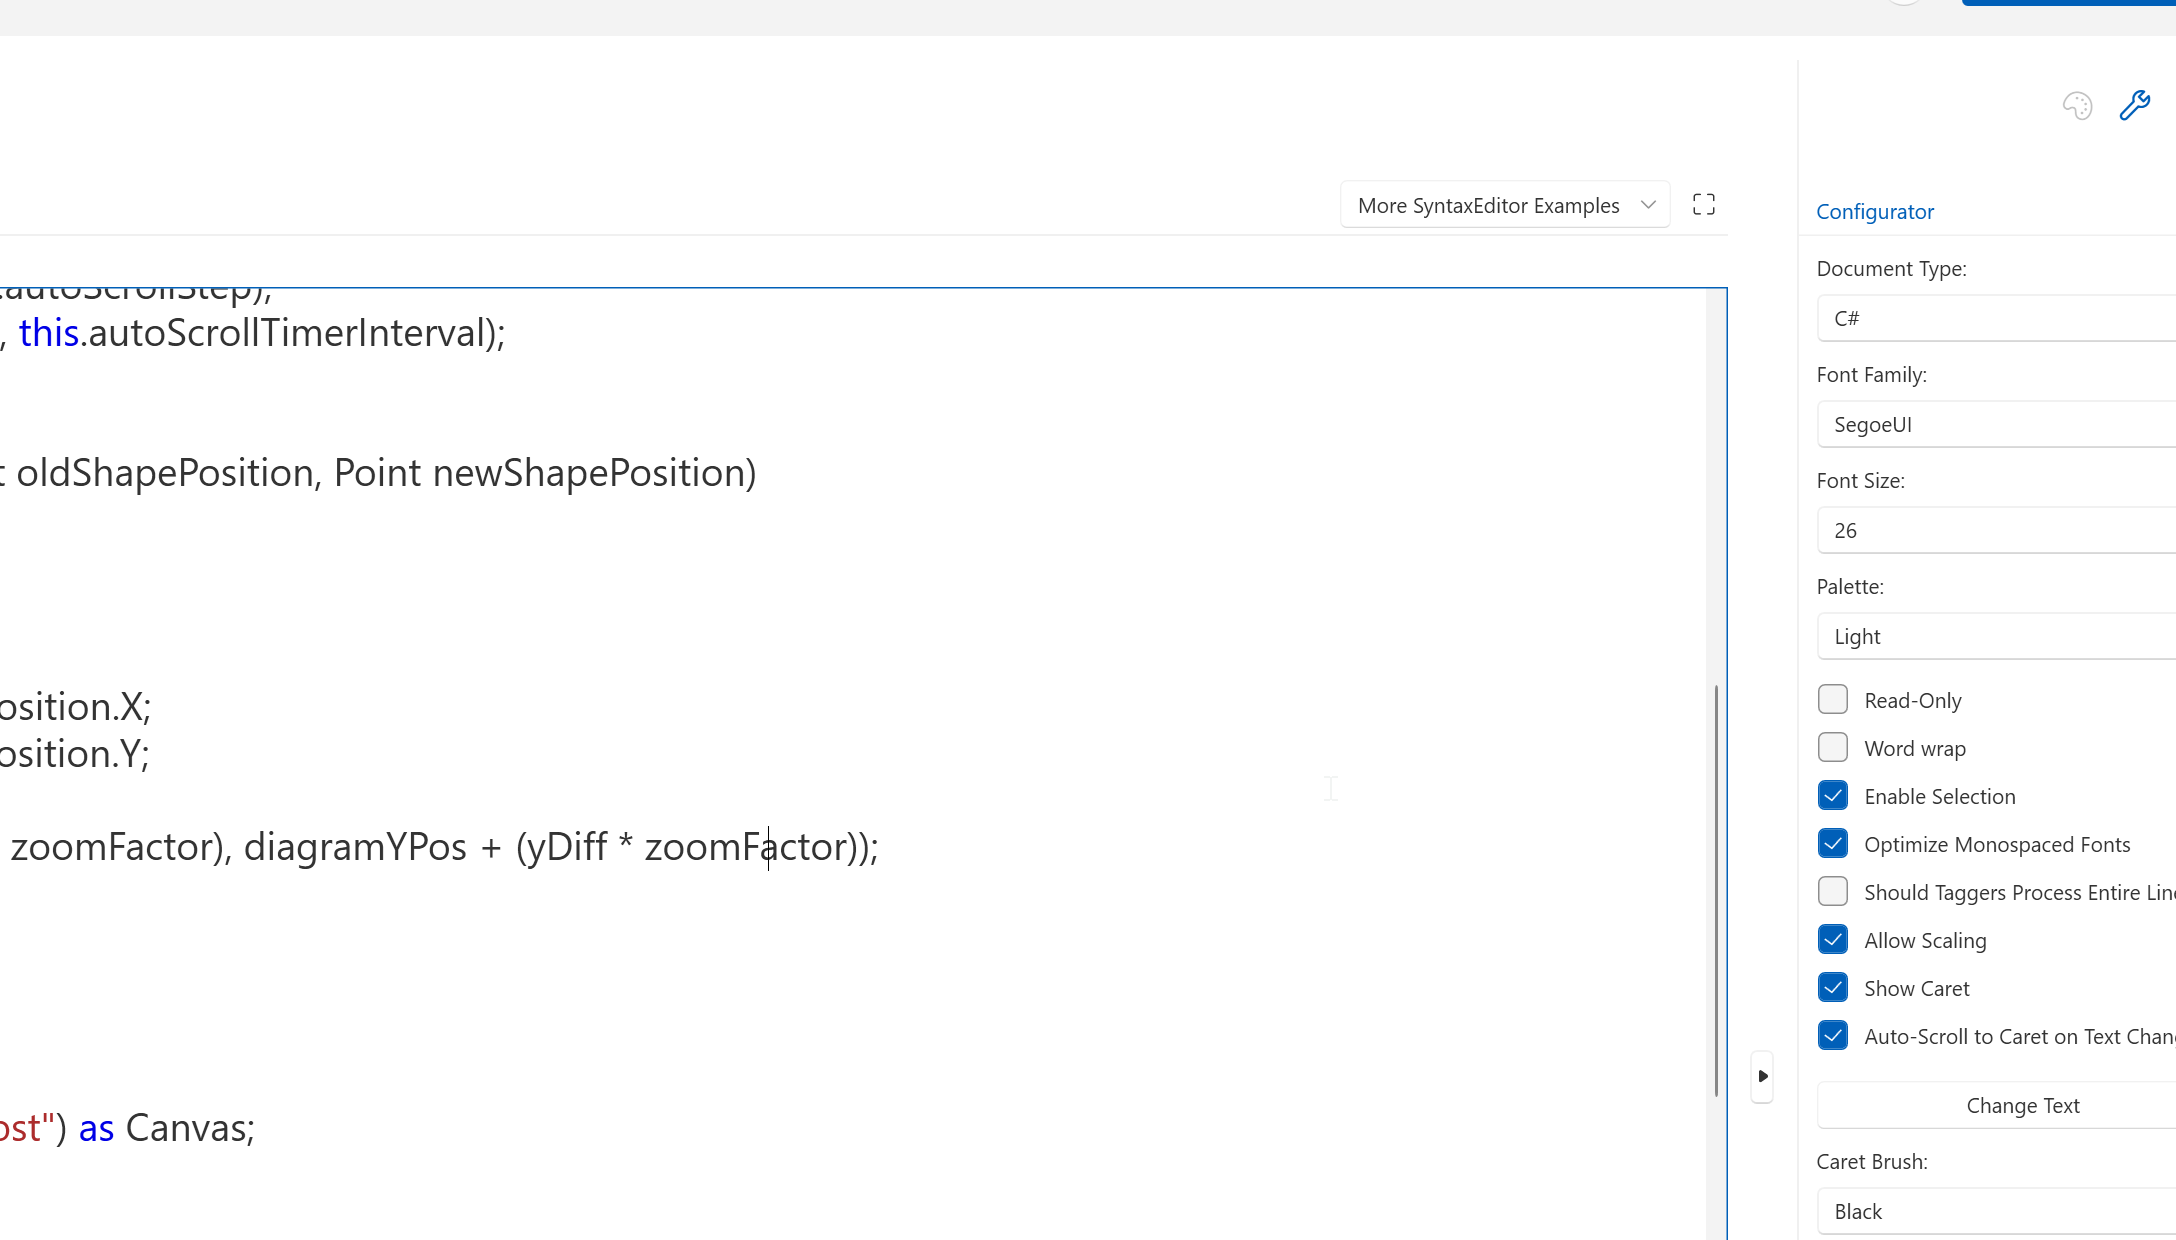Collapse panel with the arrow splitter button
This screenshot has width=2176, height=1240.
tap(1762, 1077)
